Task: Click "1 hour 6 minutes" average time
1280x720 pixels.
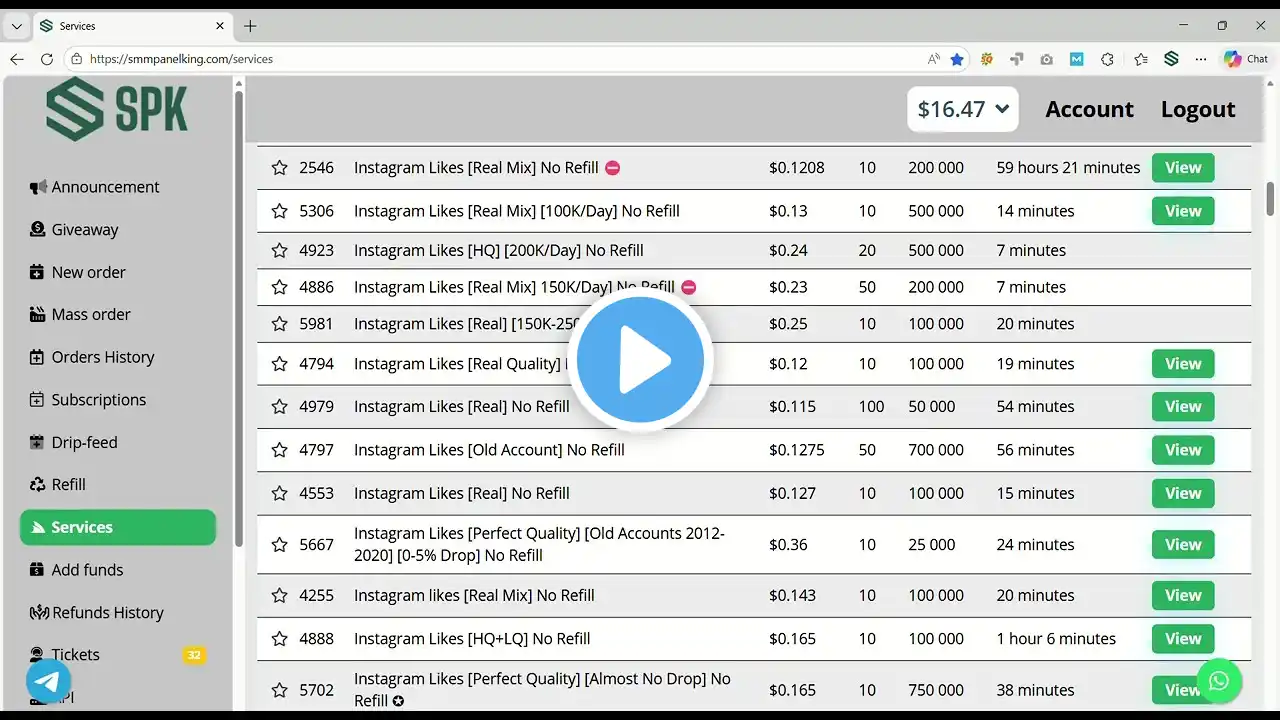Action: [1056, 639]
